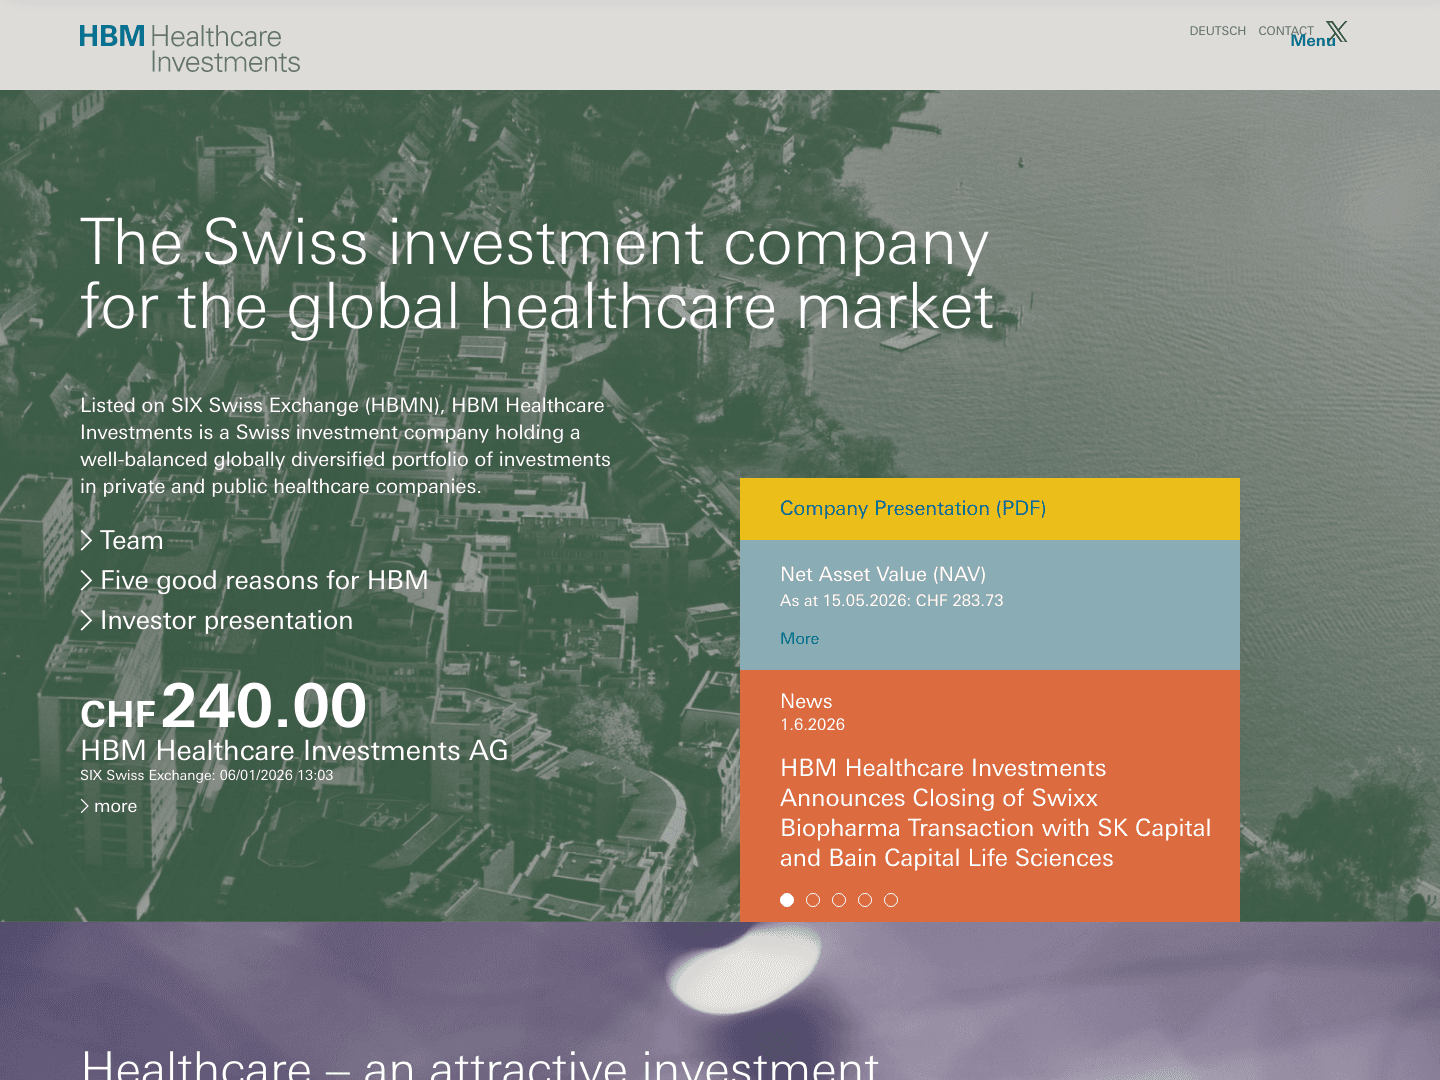Click the CHF 240.00 share price

point(224,706)
